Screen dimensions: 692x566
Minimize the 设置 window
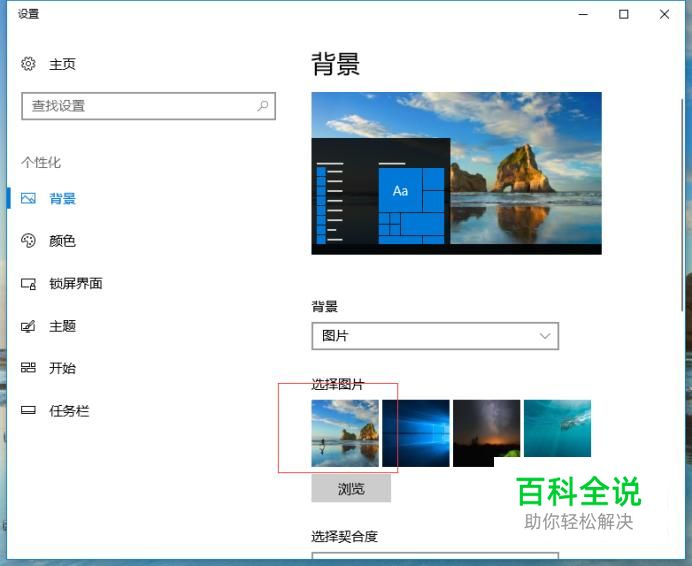tap(583, 15)
